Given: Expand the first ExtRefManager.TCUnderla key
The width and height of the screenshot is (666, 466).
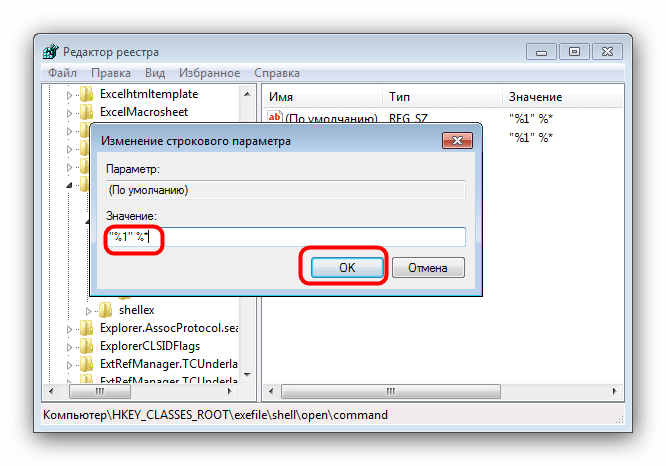Looking at the screenshot, I should point(69,365).
